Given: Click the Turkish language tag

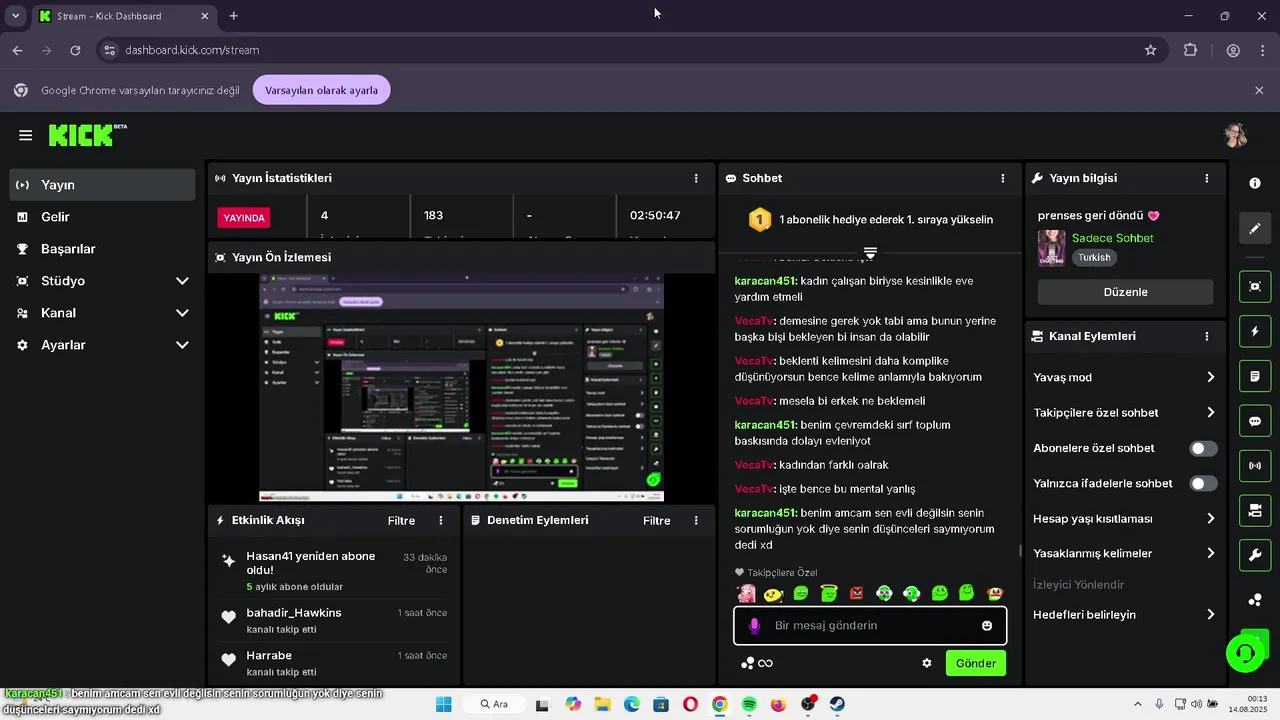Looking at the screenshot, I should point(1094,258).
